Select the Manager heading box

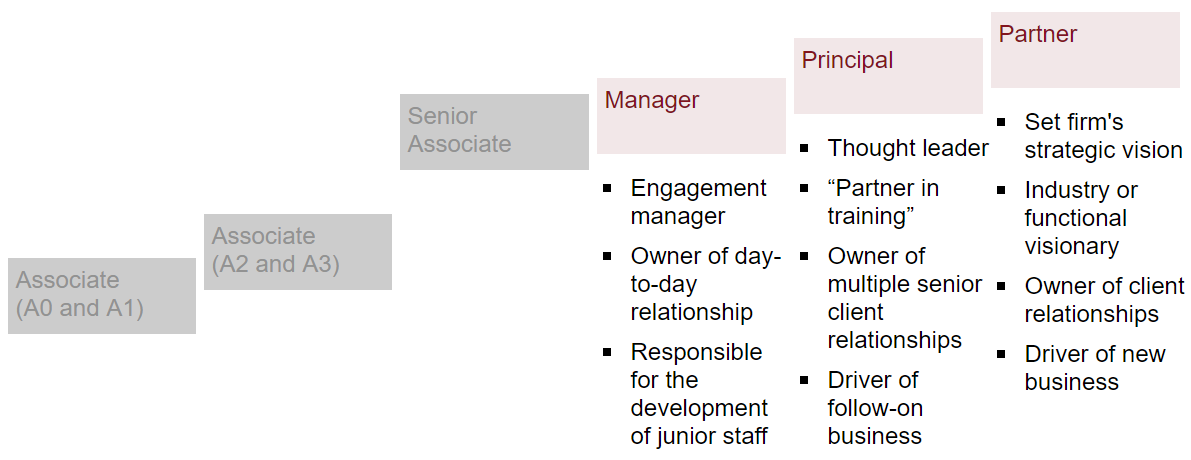point(691,115)
